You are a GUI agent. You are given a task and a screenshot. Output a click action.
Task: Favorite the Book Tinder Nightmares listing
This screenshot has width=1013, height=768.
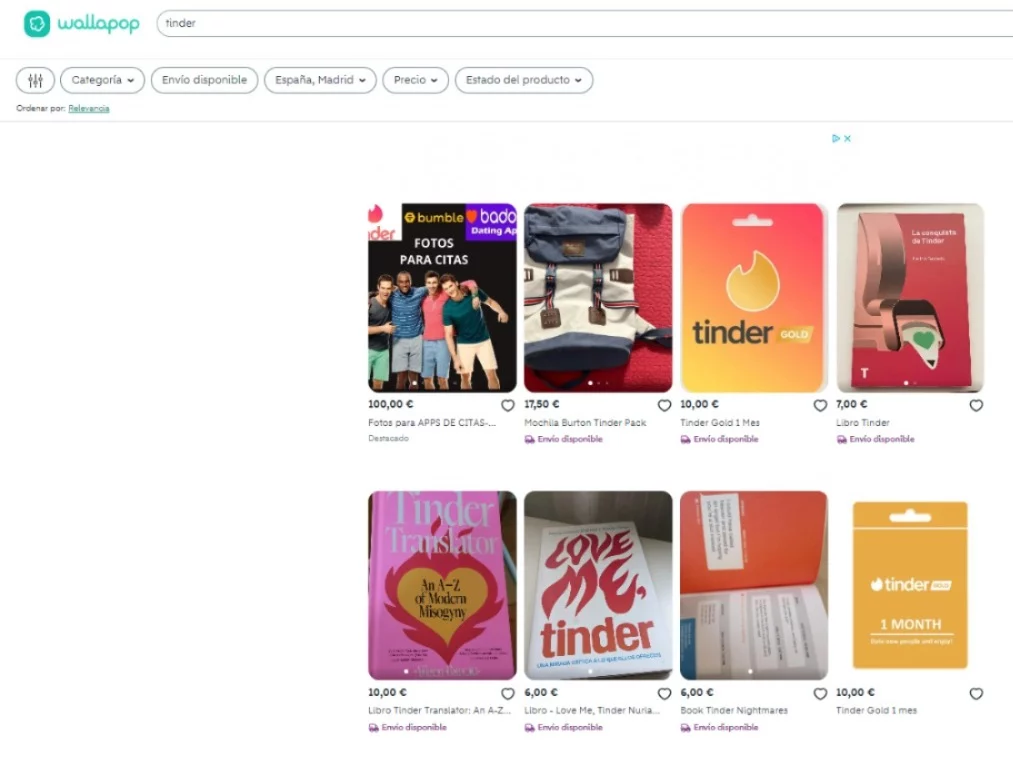pos(820,693)
